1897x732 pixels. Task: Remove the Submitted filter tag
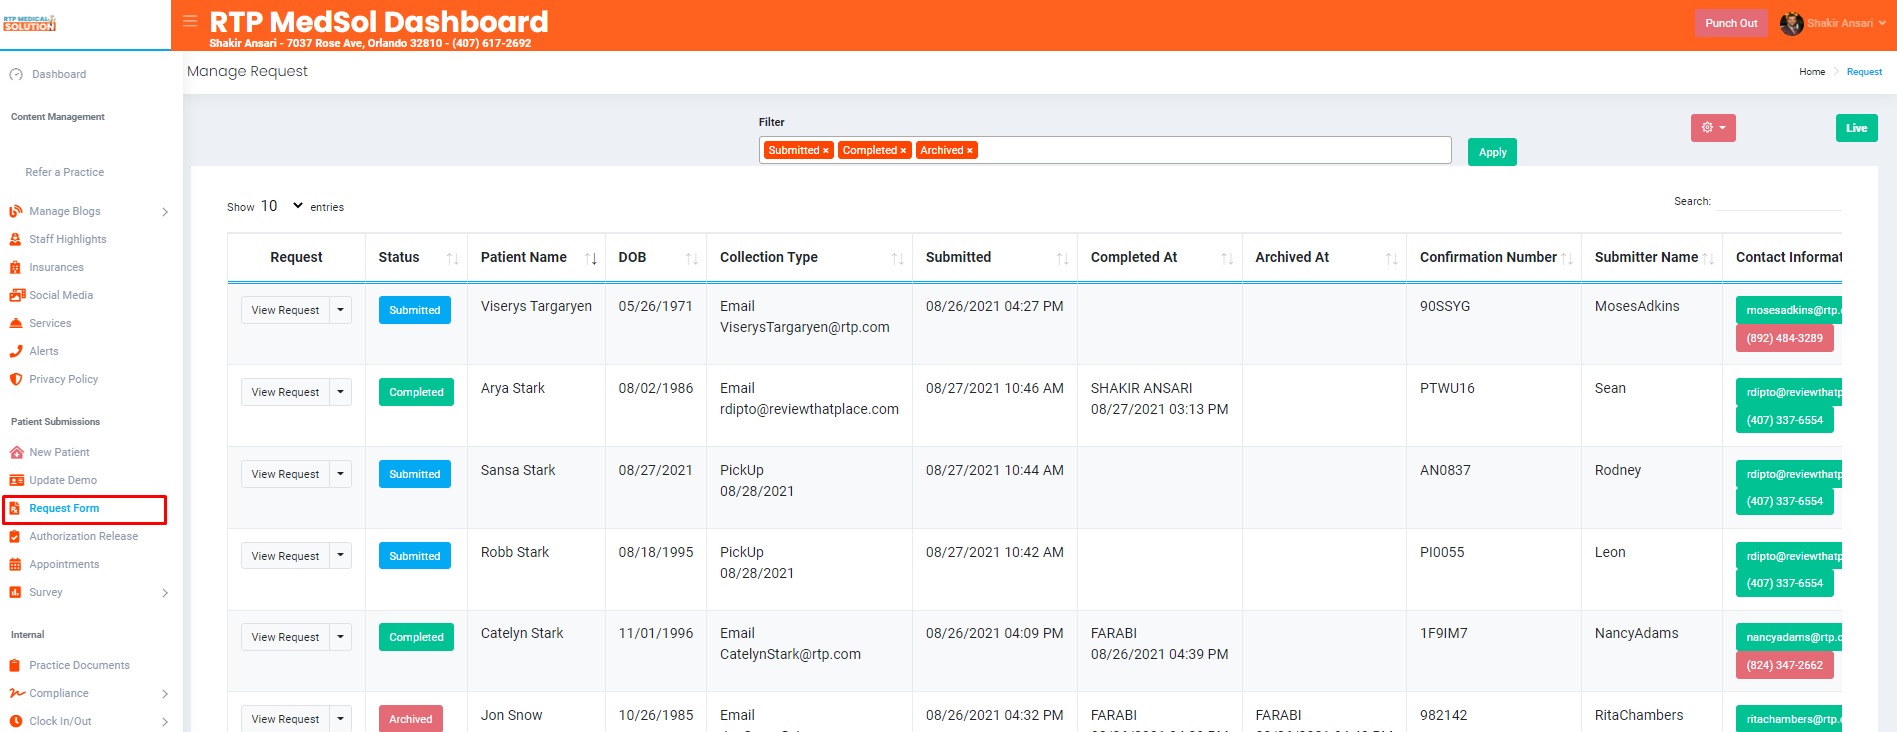[826, 151]
